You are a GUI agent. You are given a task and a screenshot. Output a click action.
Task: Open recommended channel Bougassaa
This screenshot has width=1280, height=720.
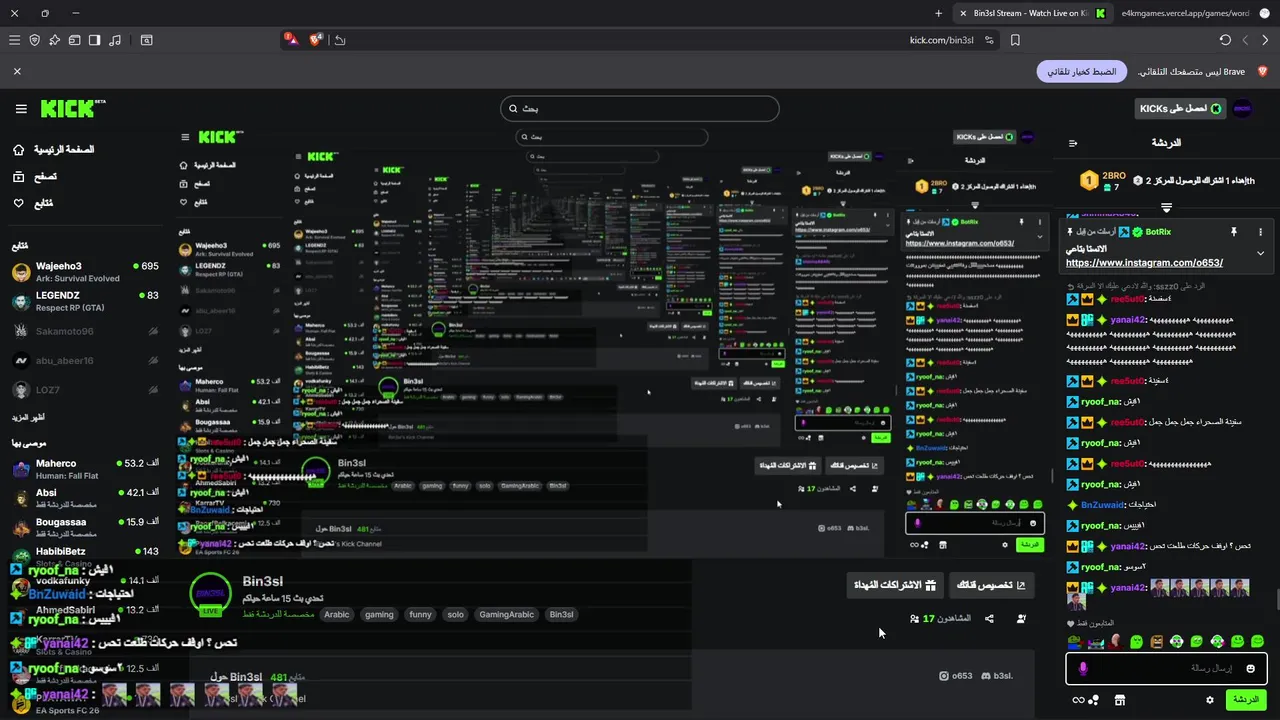coord(85,527)
